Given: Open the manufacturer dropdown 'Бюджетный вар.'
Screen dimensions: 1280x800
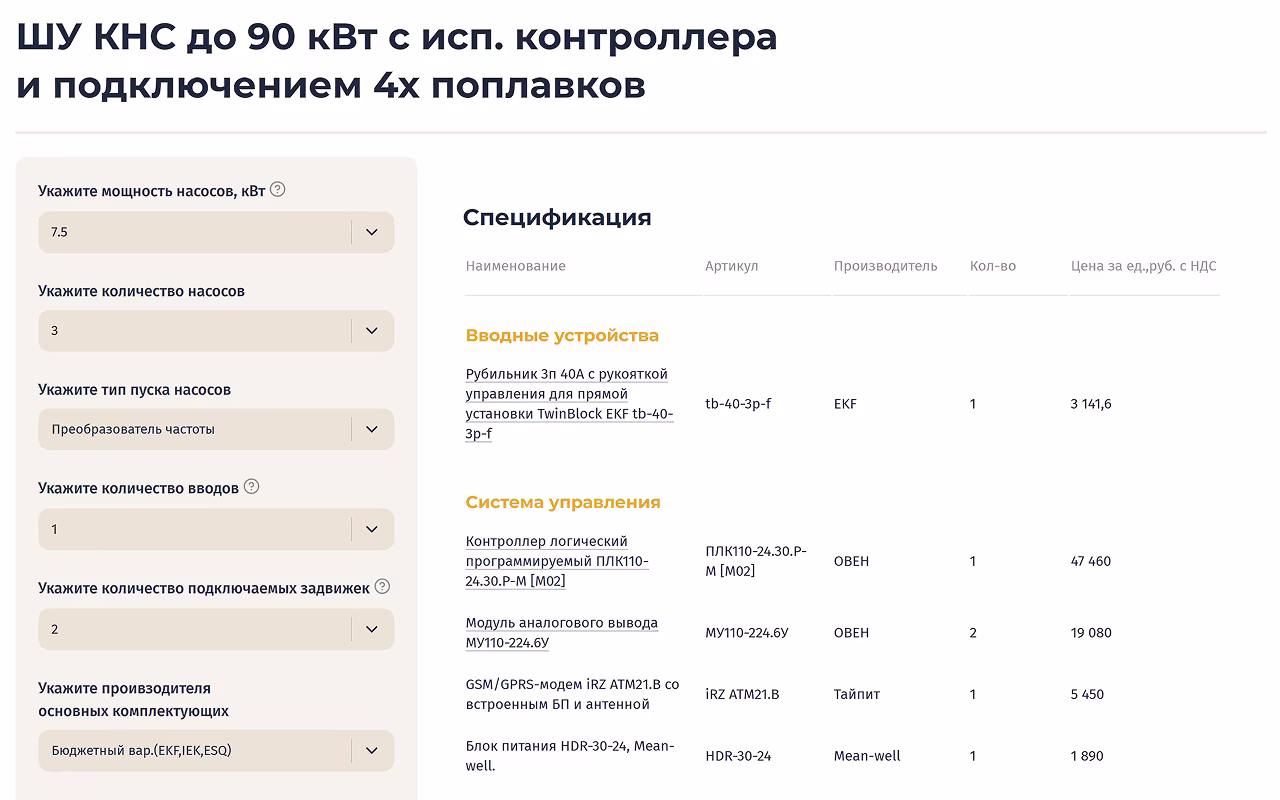Looking at the screenshot, I should (216, 750).
